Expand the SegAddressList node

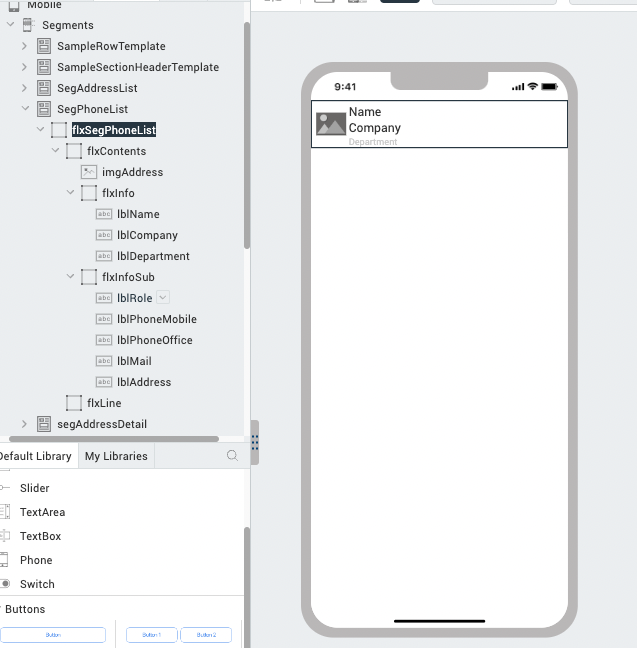(24, 88)
